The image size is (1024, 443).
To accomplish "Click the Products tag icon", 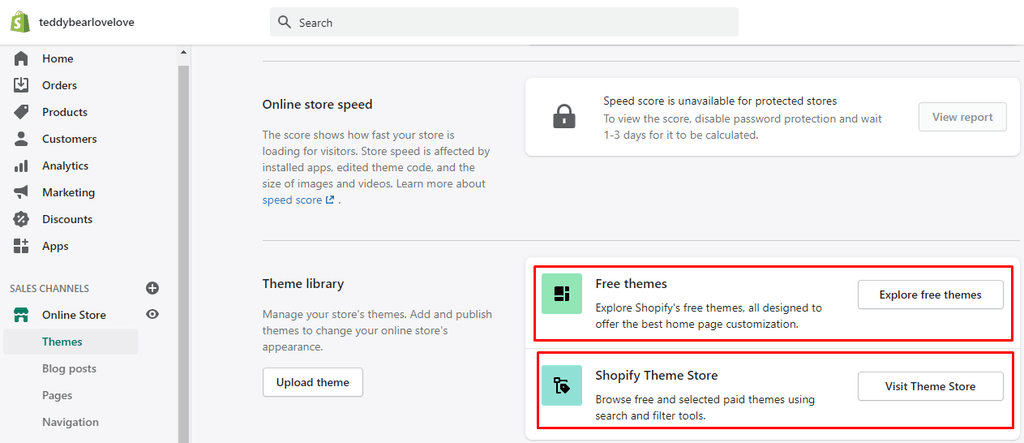I will (x=21, y=112).
